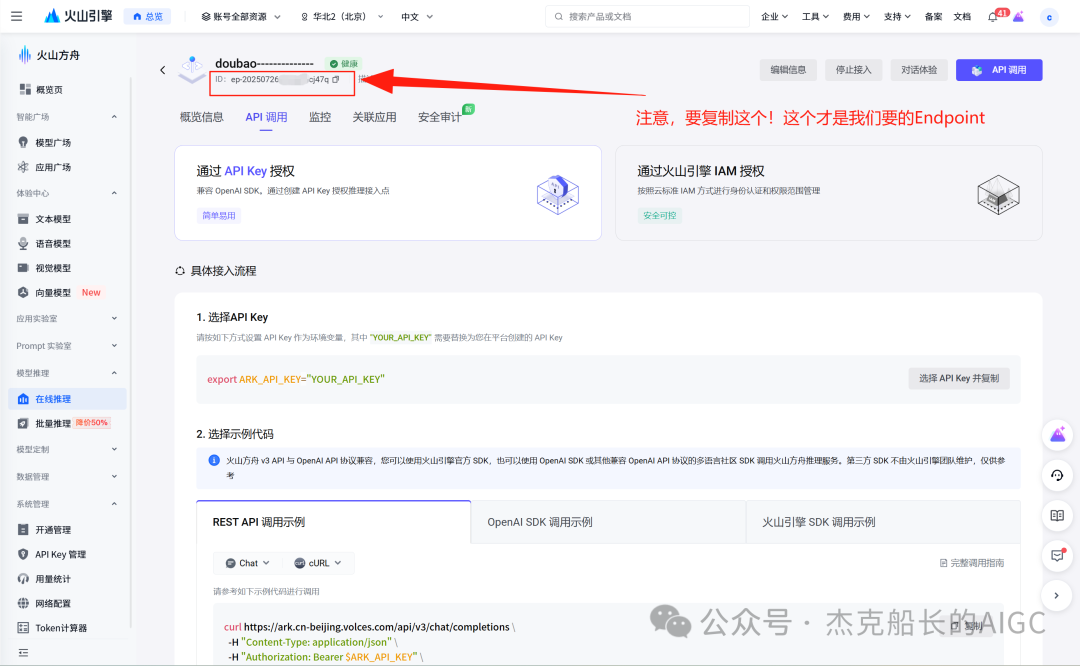Image resolution: width=1080 pixels, height=666 pixels.
Task: Collapse the 系统管理 sidebar section
Action: click(x=68, y=503)
